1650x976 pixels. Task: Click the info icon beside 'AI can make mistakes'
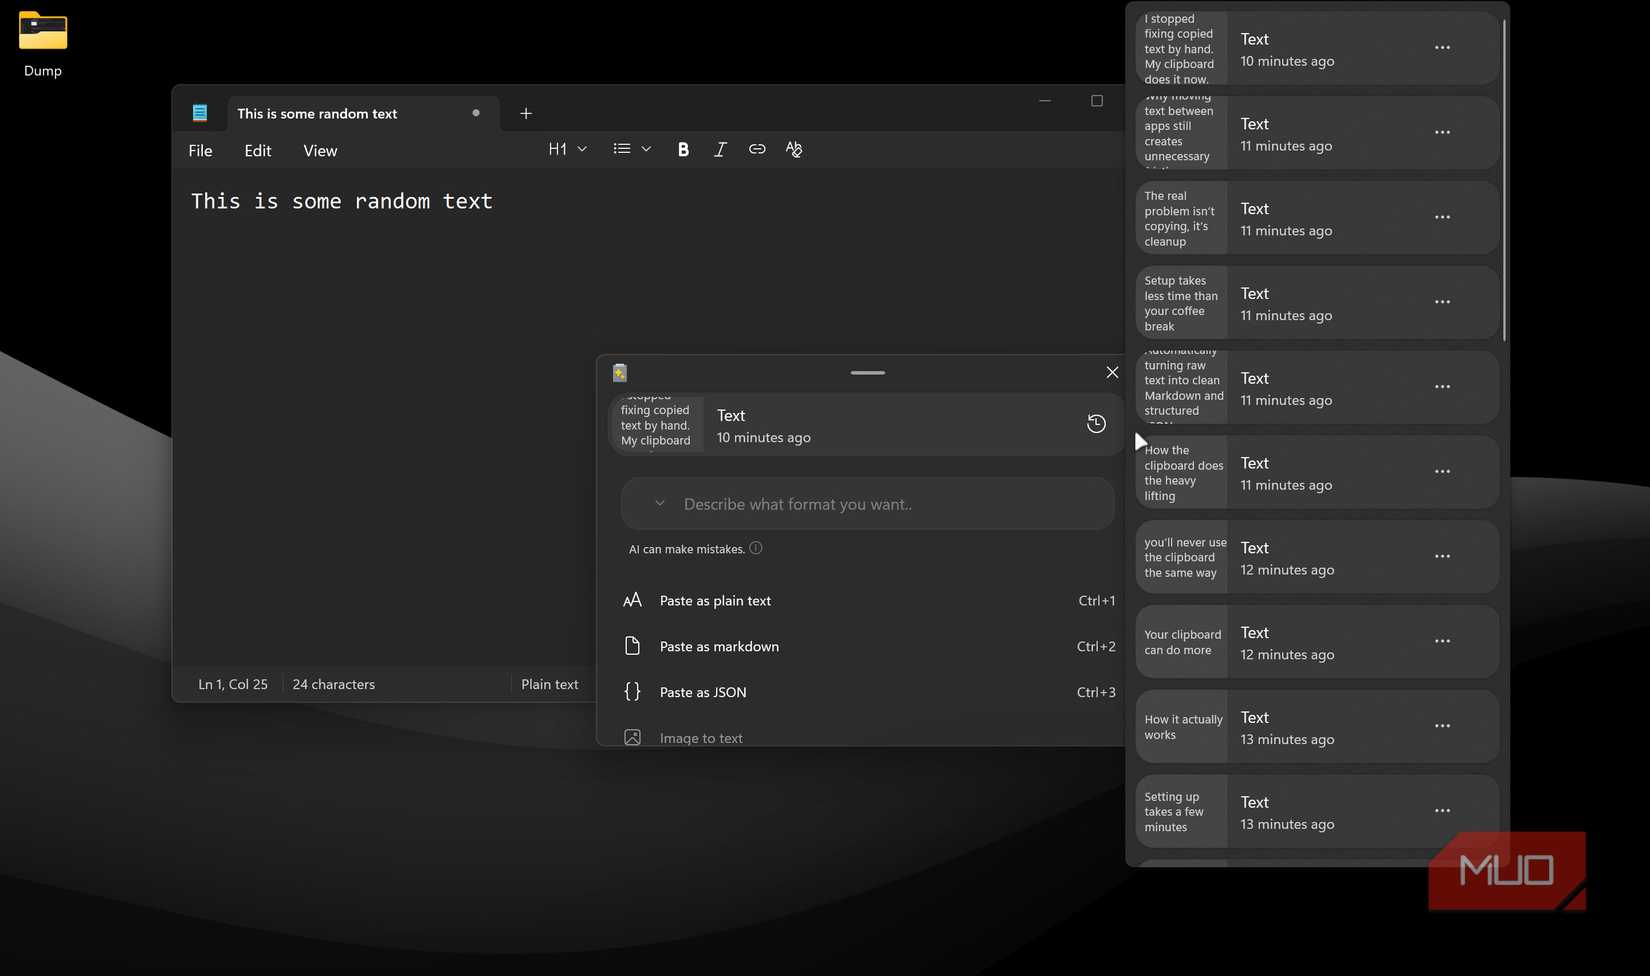coord(756,548)
